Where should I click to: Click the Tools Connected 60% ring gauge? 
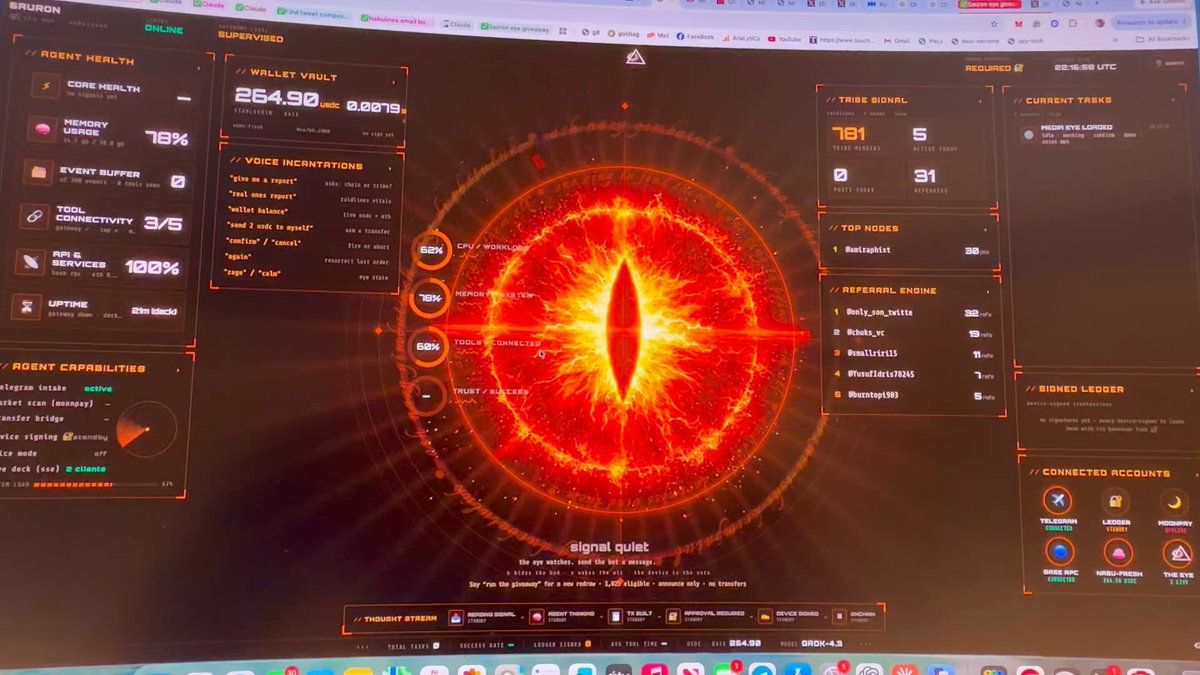pos(428,346)
